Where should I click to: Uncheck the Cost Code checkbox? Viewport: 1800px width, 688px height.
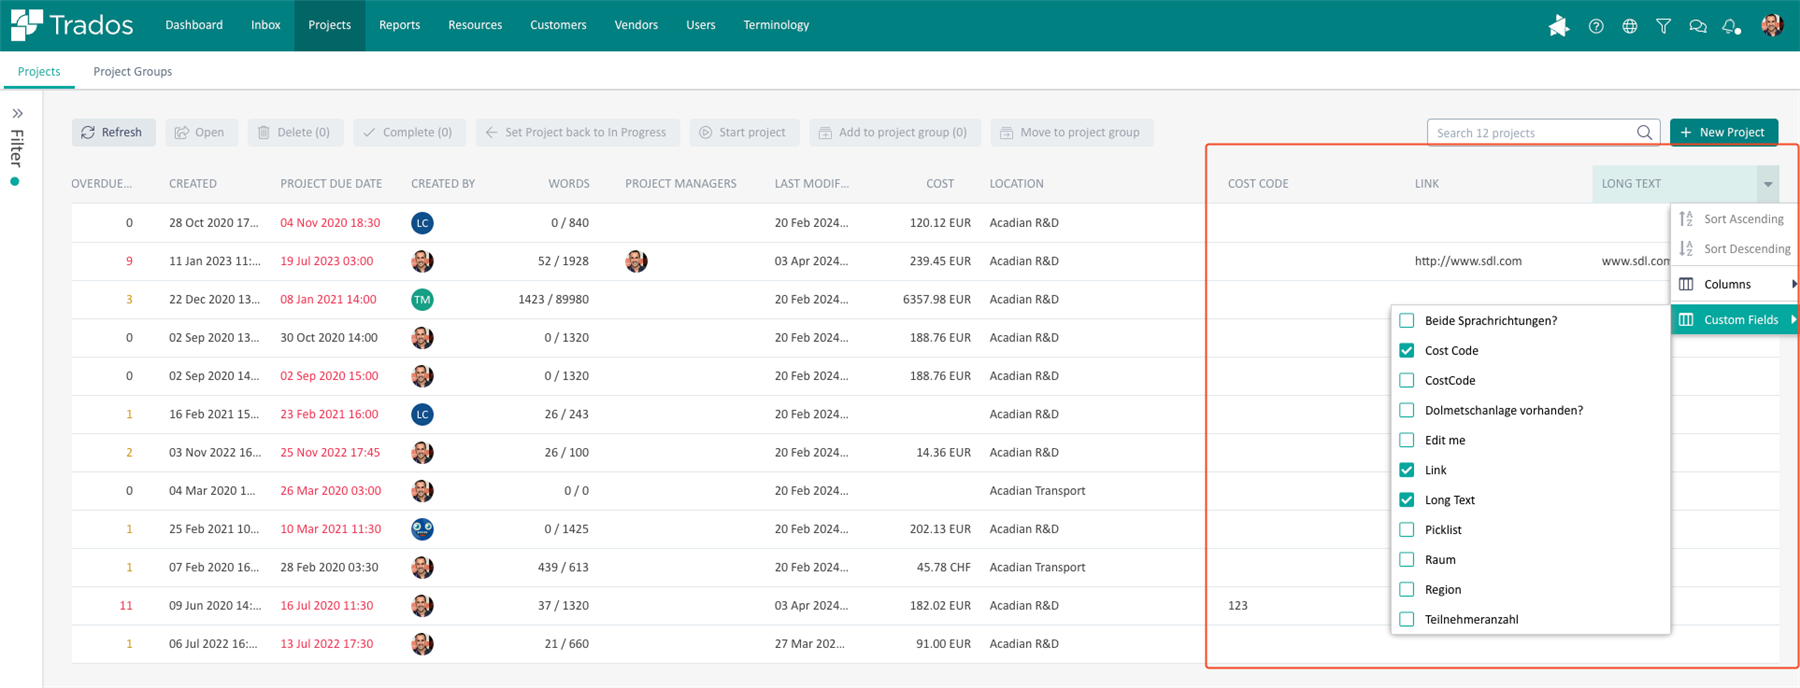point(1407,351)
